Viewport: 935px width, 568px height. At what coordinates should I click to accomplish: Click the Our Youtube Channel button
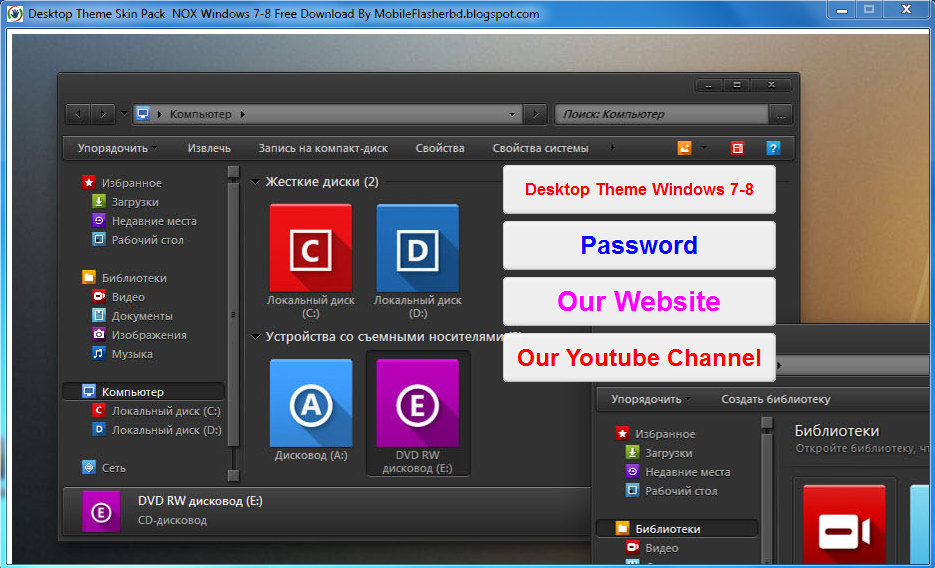[639, 358]
